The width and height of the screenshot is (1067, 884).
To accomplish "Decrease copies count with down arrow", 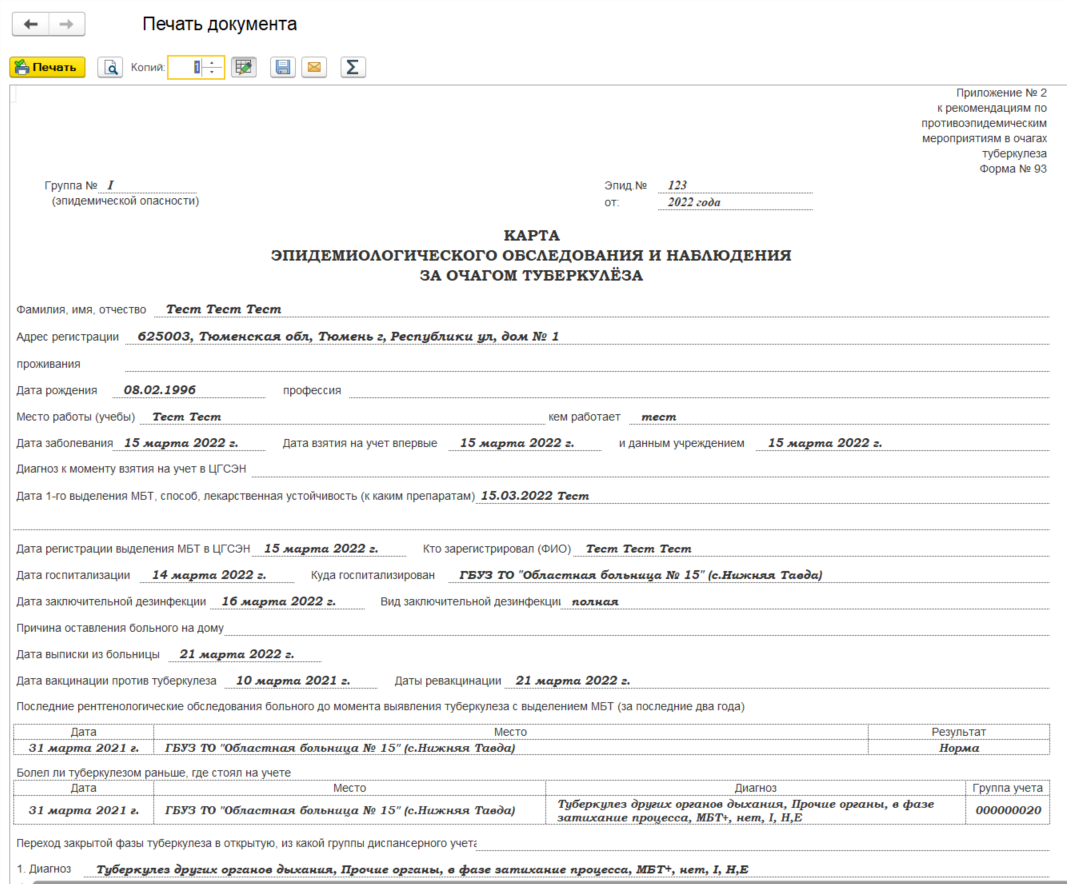I will tap(214, 72).
